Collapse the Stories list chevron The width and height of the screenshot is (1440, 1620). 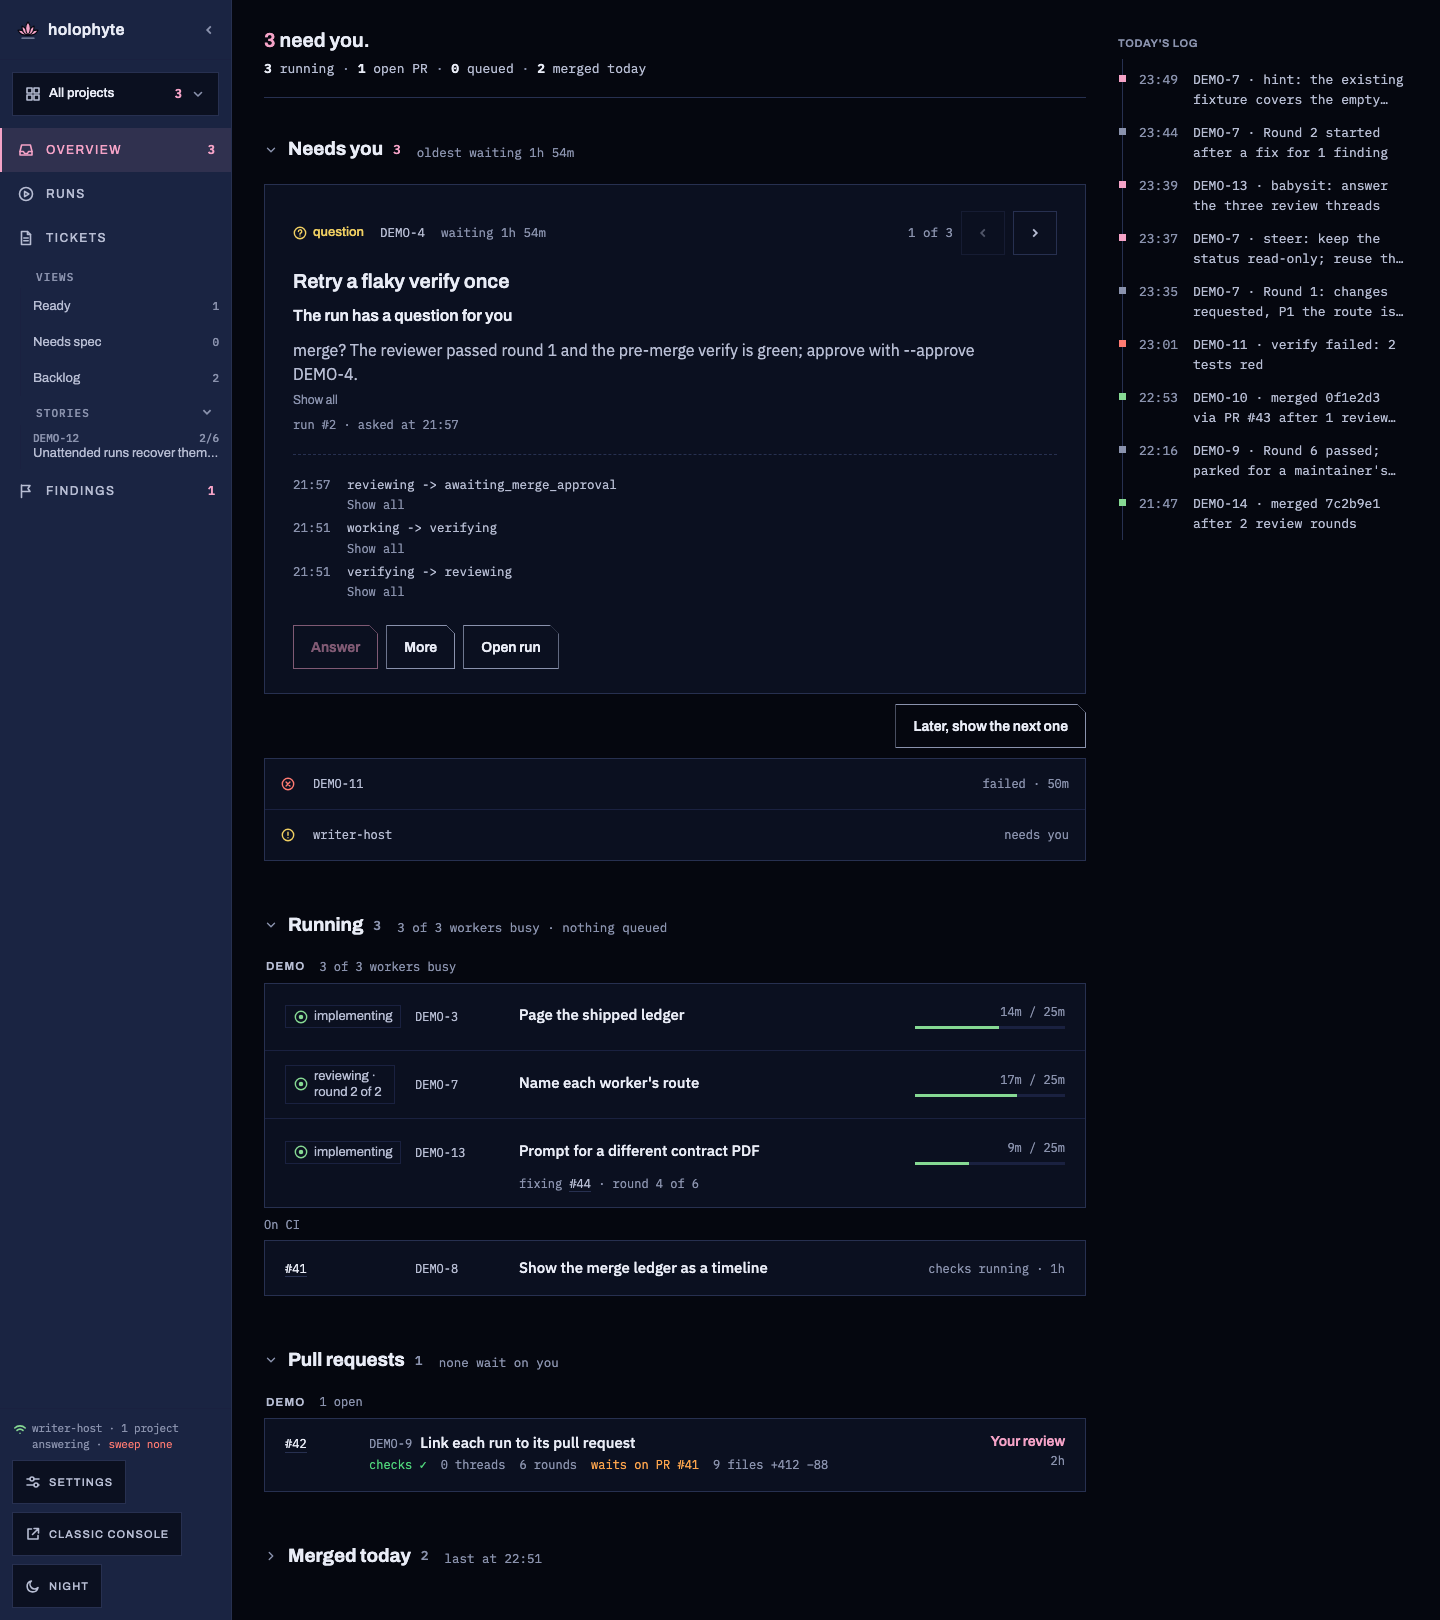pos(207,413)
